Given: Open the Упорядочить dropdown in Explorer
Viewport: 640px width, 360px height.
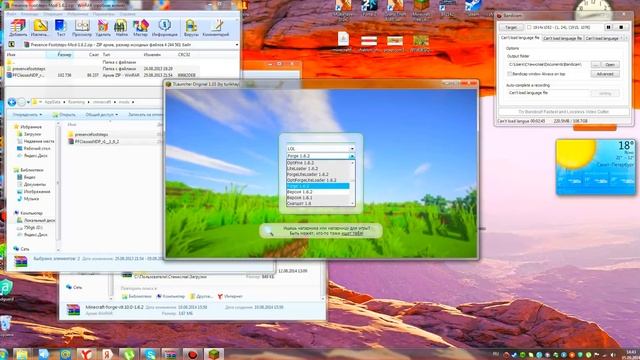Looking at the screenshot, I should pos(27,115).
